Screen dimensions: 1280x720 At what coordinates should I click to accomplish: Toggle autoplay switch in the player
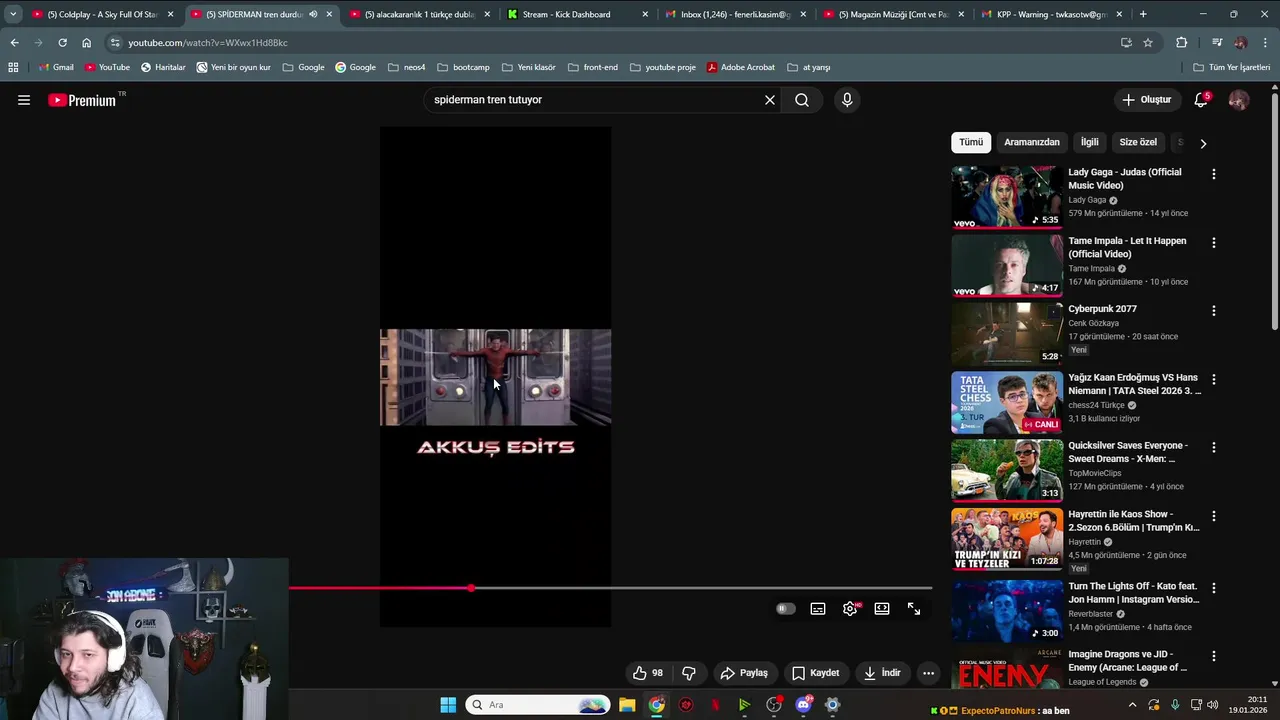pyautogui.click(x=786, y=609)
